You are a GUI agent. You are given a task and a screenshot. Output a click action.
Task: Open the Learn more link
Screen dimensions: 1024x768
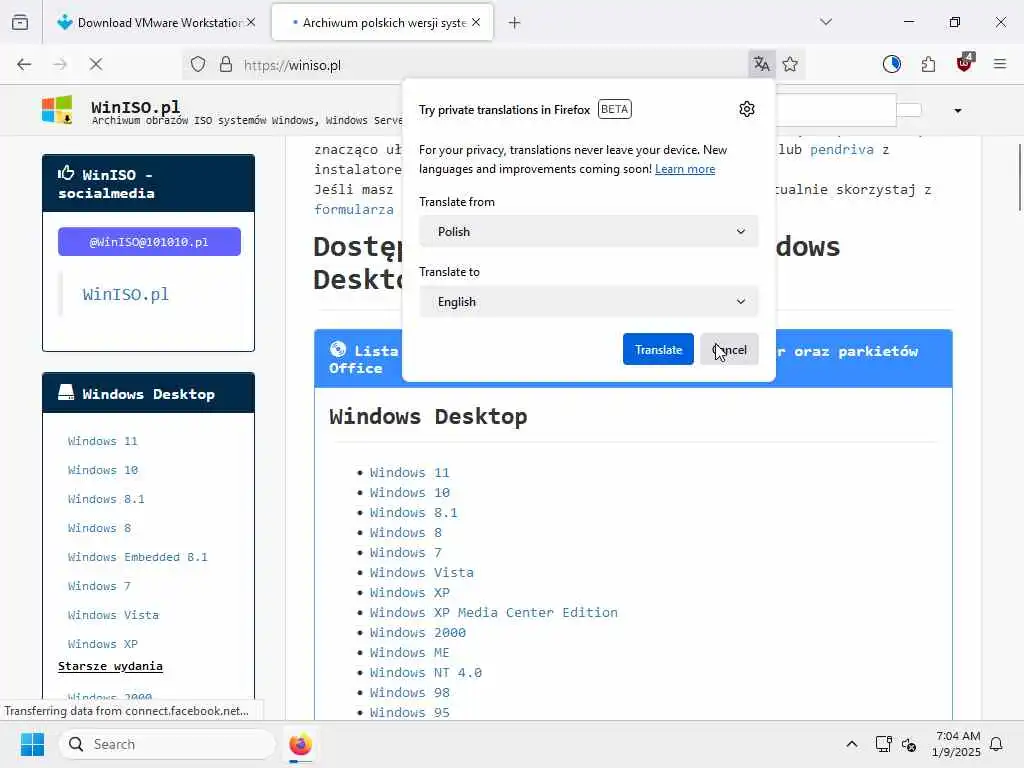685,169
